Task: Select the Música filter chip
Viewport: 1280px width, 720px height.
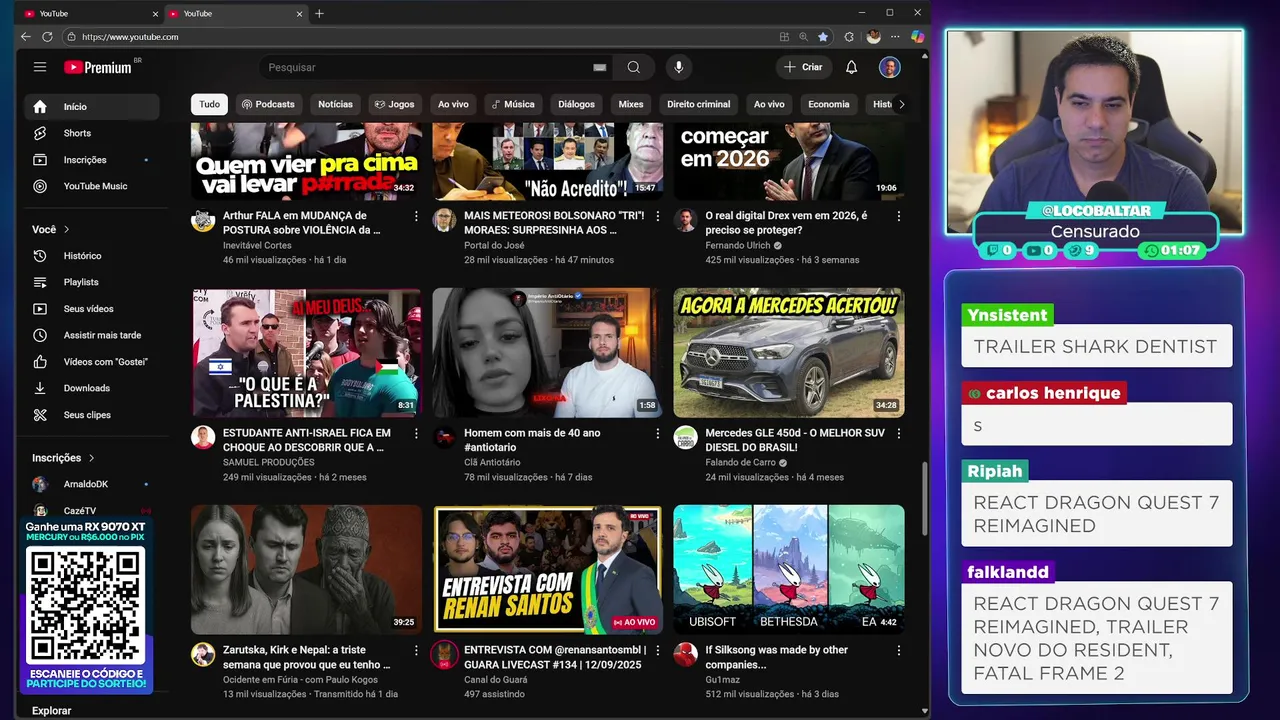Action: (512, 104)
